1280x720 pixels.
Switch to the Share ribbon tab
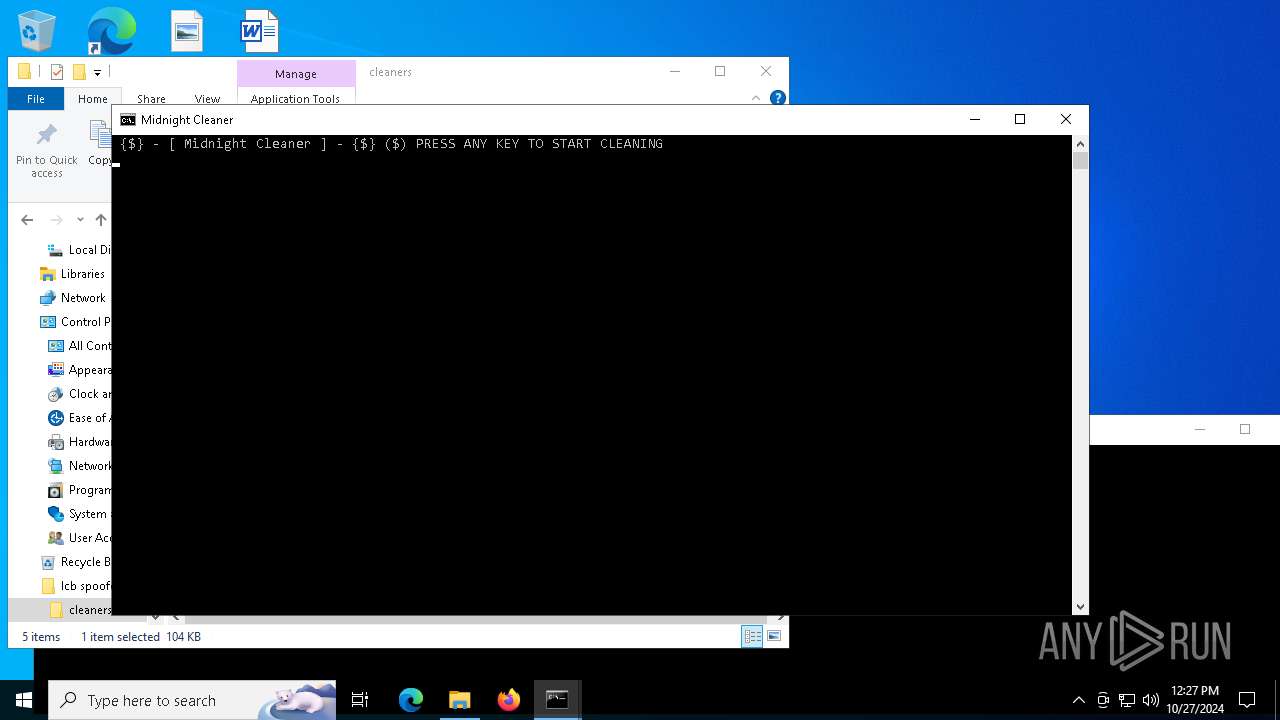[x=151, y=99]
